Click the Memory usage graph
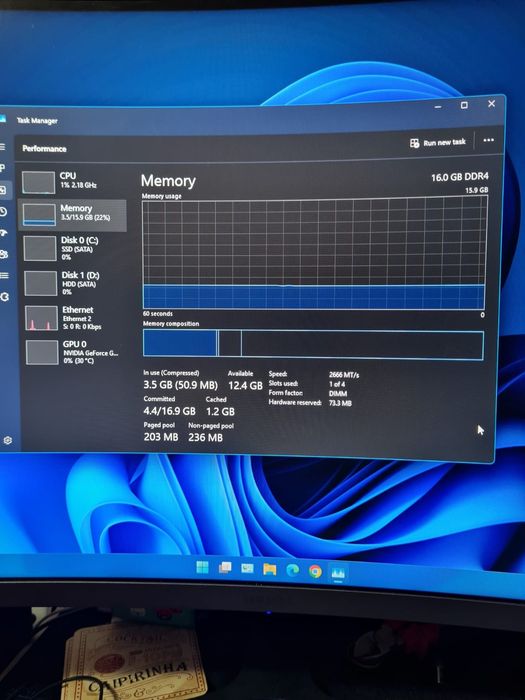Screen dimensions: 525x700 314,254
